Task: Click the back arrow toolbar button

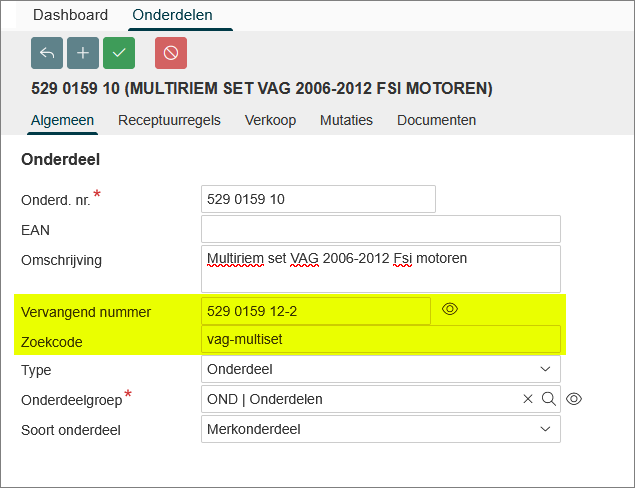Action: pyautogui.click(x=47, y=53)
